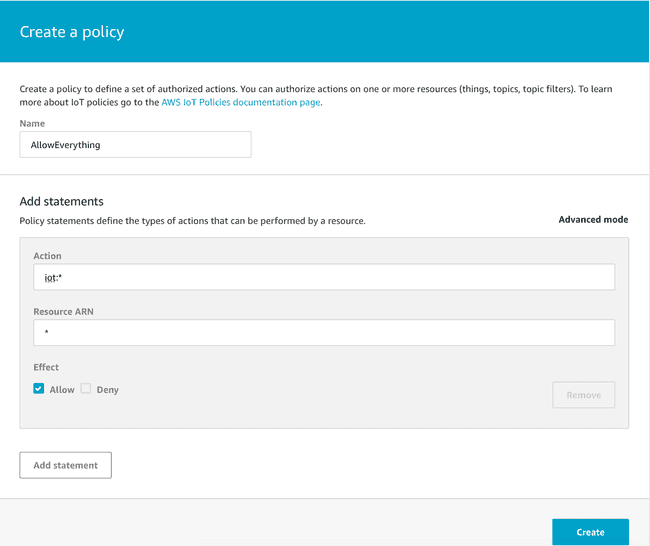This screenshot has height=546, width=650.
Task: Select the "Add statements" section heading
Action: tap(62, 201)
